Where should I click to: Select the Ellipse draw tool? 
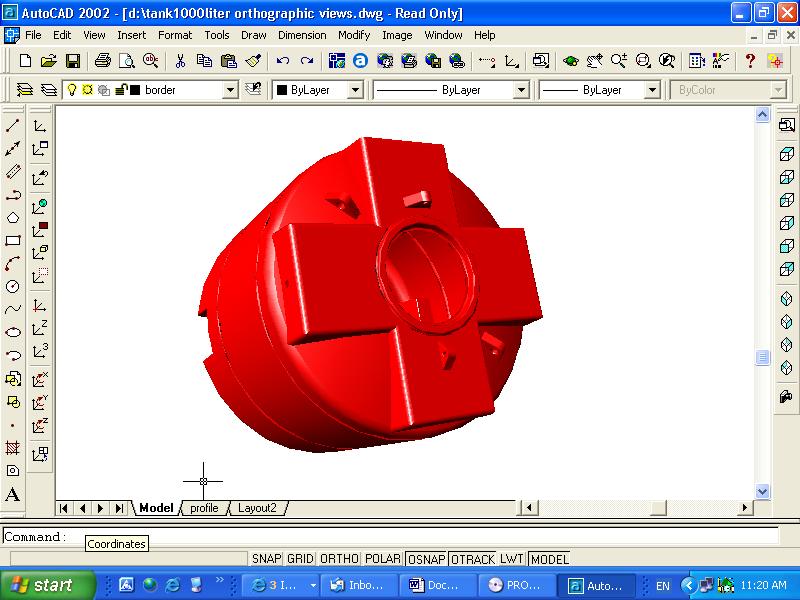click(13, 332)
